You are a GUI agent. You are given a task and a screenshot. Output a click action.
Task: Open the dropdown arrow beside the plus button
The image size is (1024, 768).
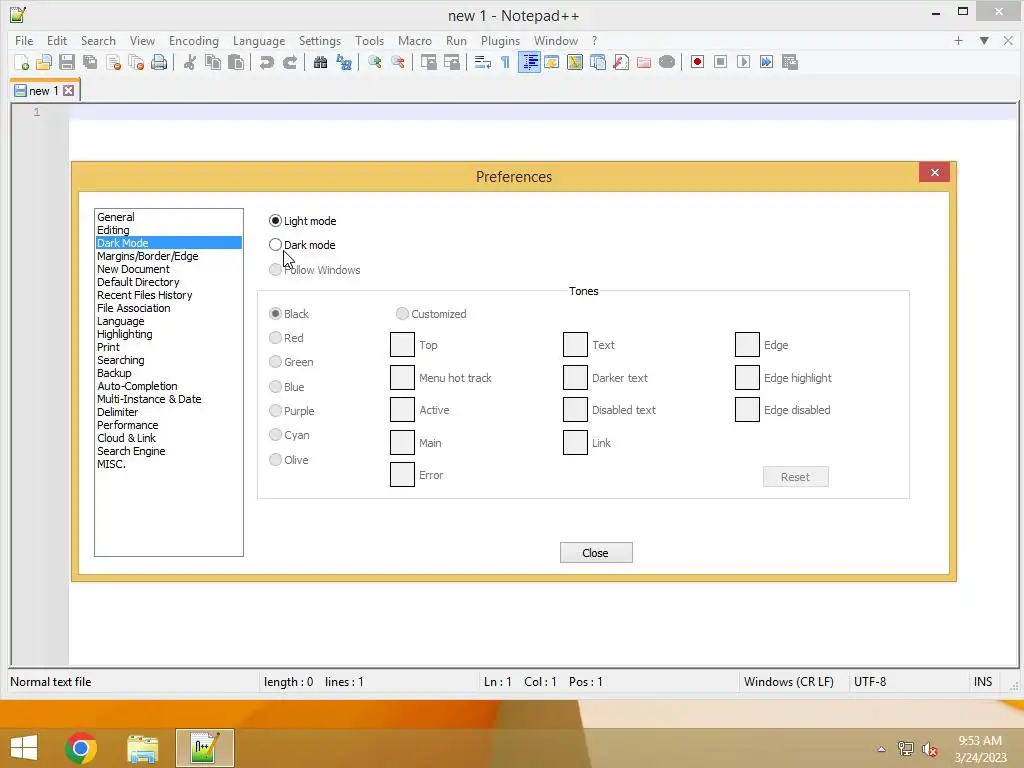pyautogui.click(x=984, y=40)
